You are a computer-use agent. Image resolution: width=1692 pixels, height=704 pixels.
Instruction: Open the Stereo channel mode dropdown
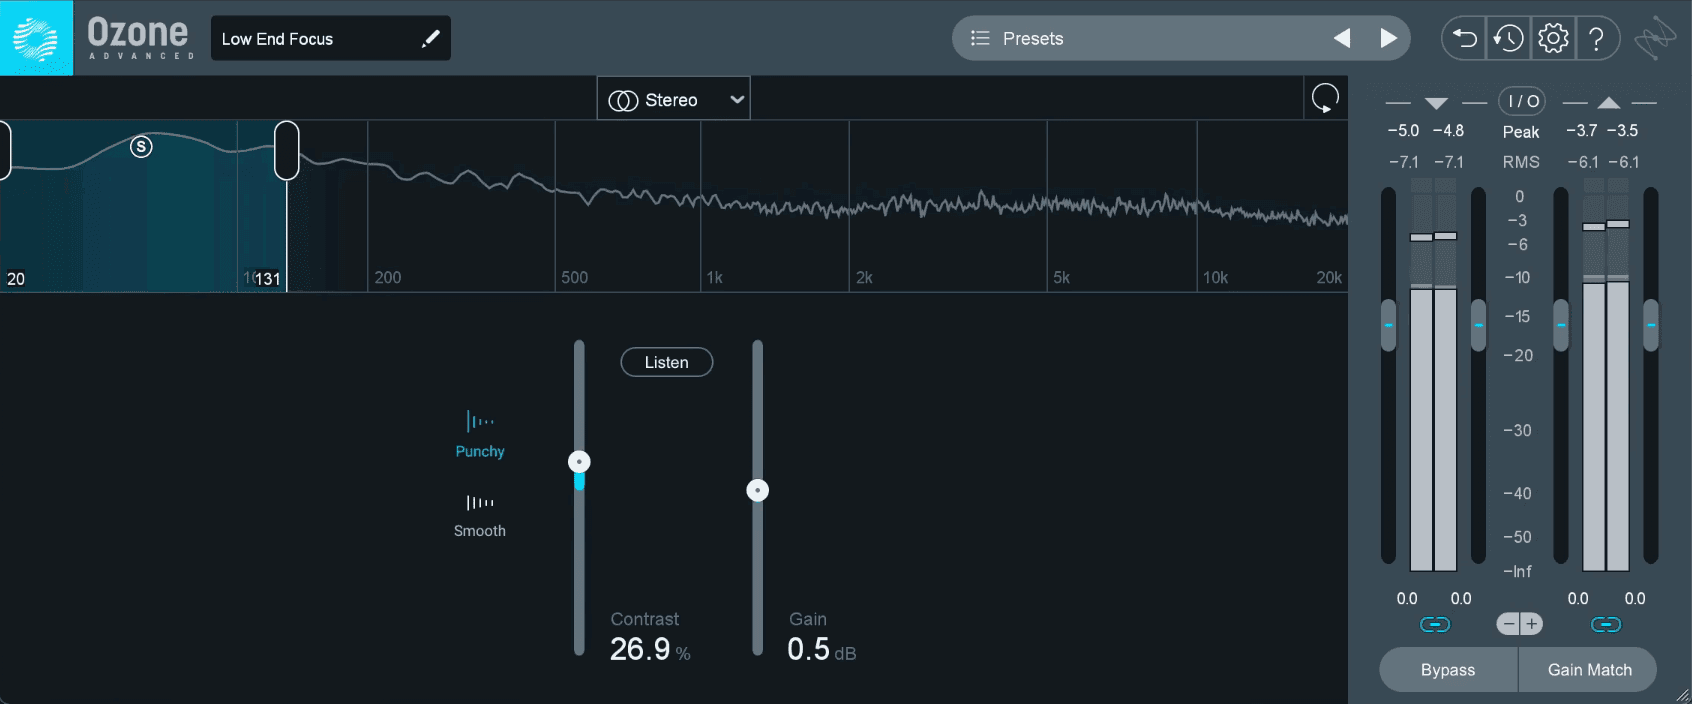pyautogui.click(x=673, y=99)
